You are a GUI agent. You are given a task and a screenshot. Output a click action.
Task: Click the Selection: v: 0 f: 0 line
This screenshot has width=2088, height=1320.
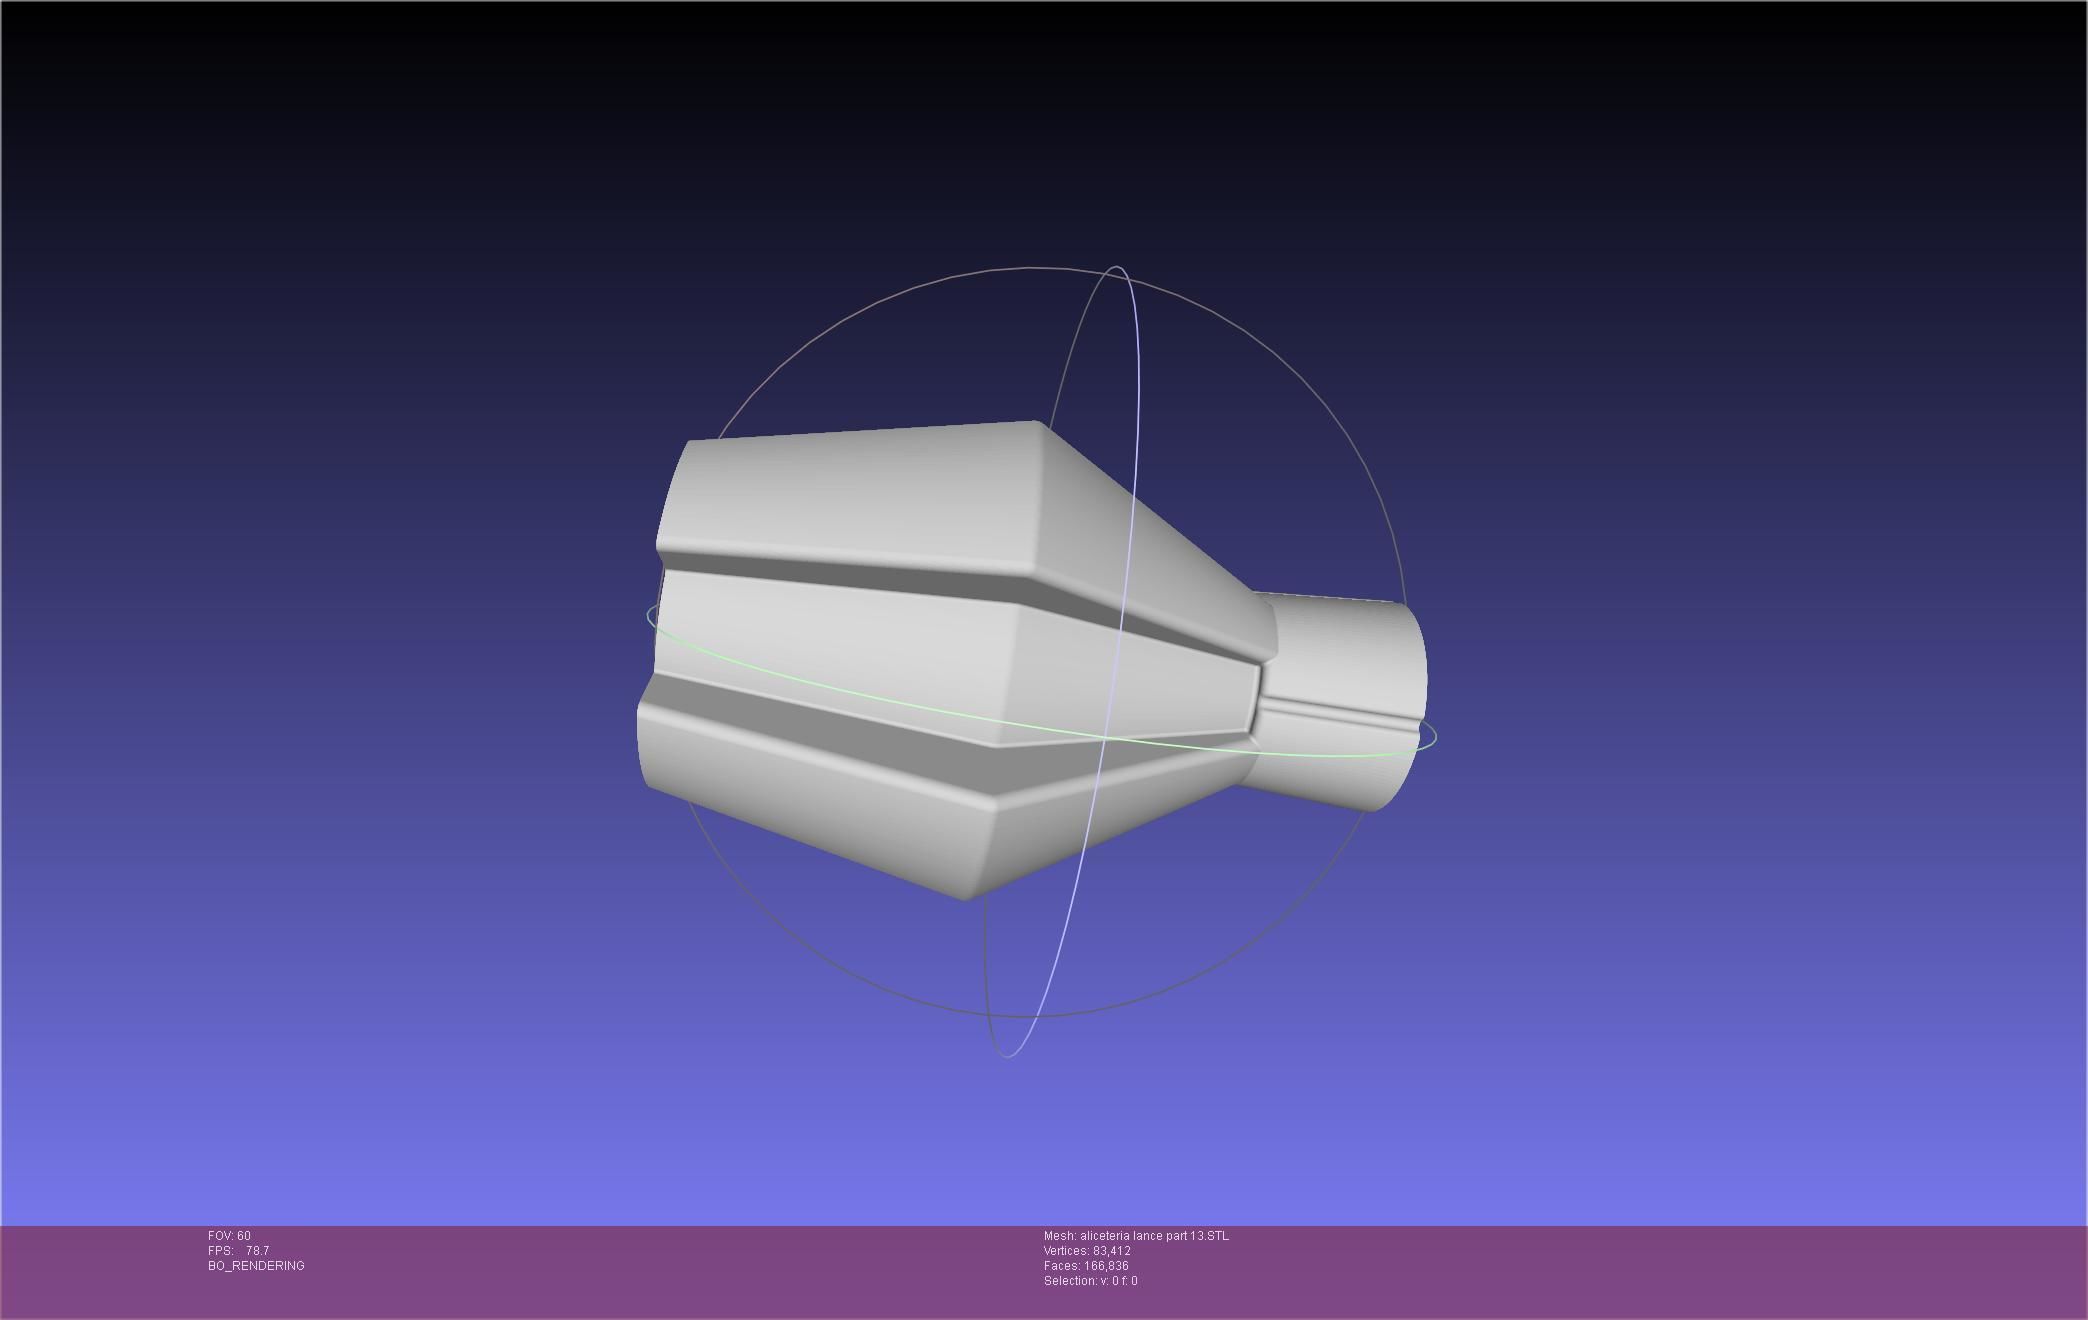click(x=1090, y=1281)
